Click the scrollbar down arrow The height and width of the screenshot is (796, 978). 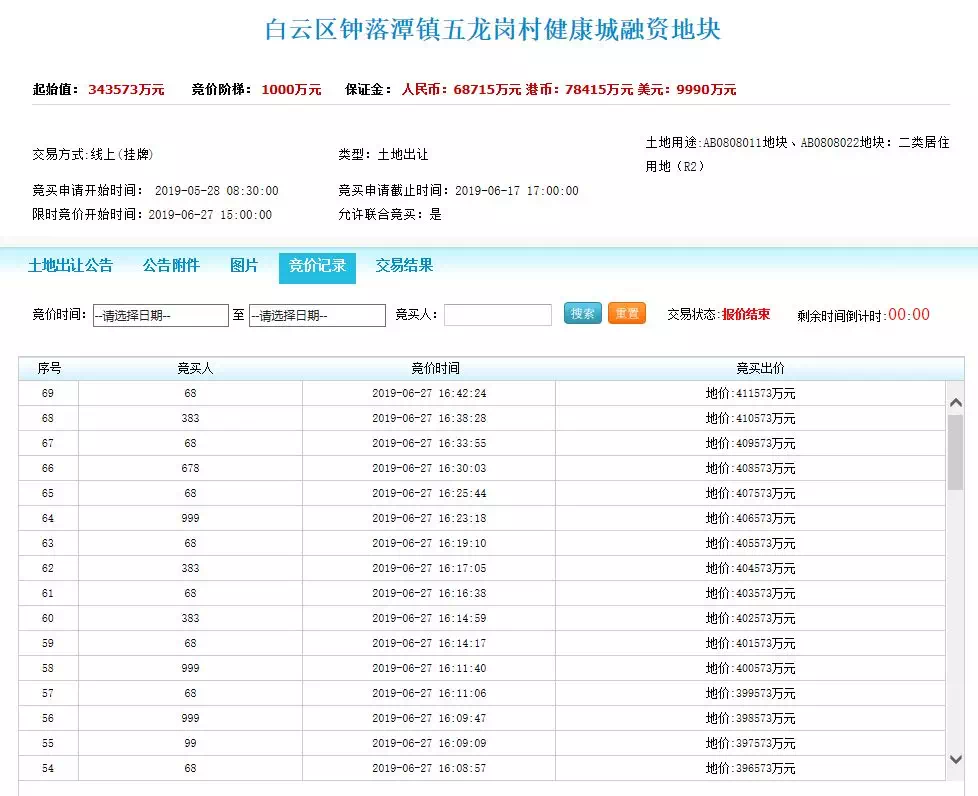point(955,759)
